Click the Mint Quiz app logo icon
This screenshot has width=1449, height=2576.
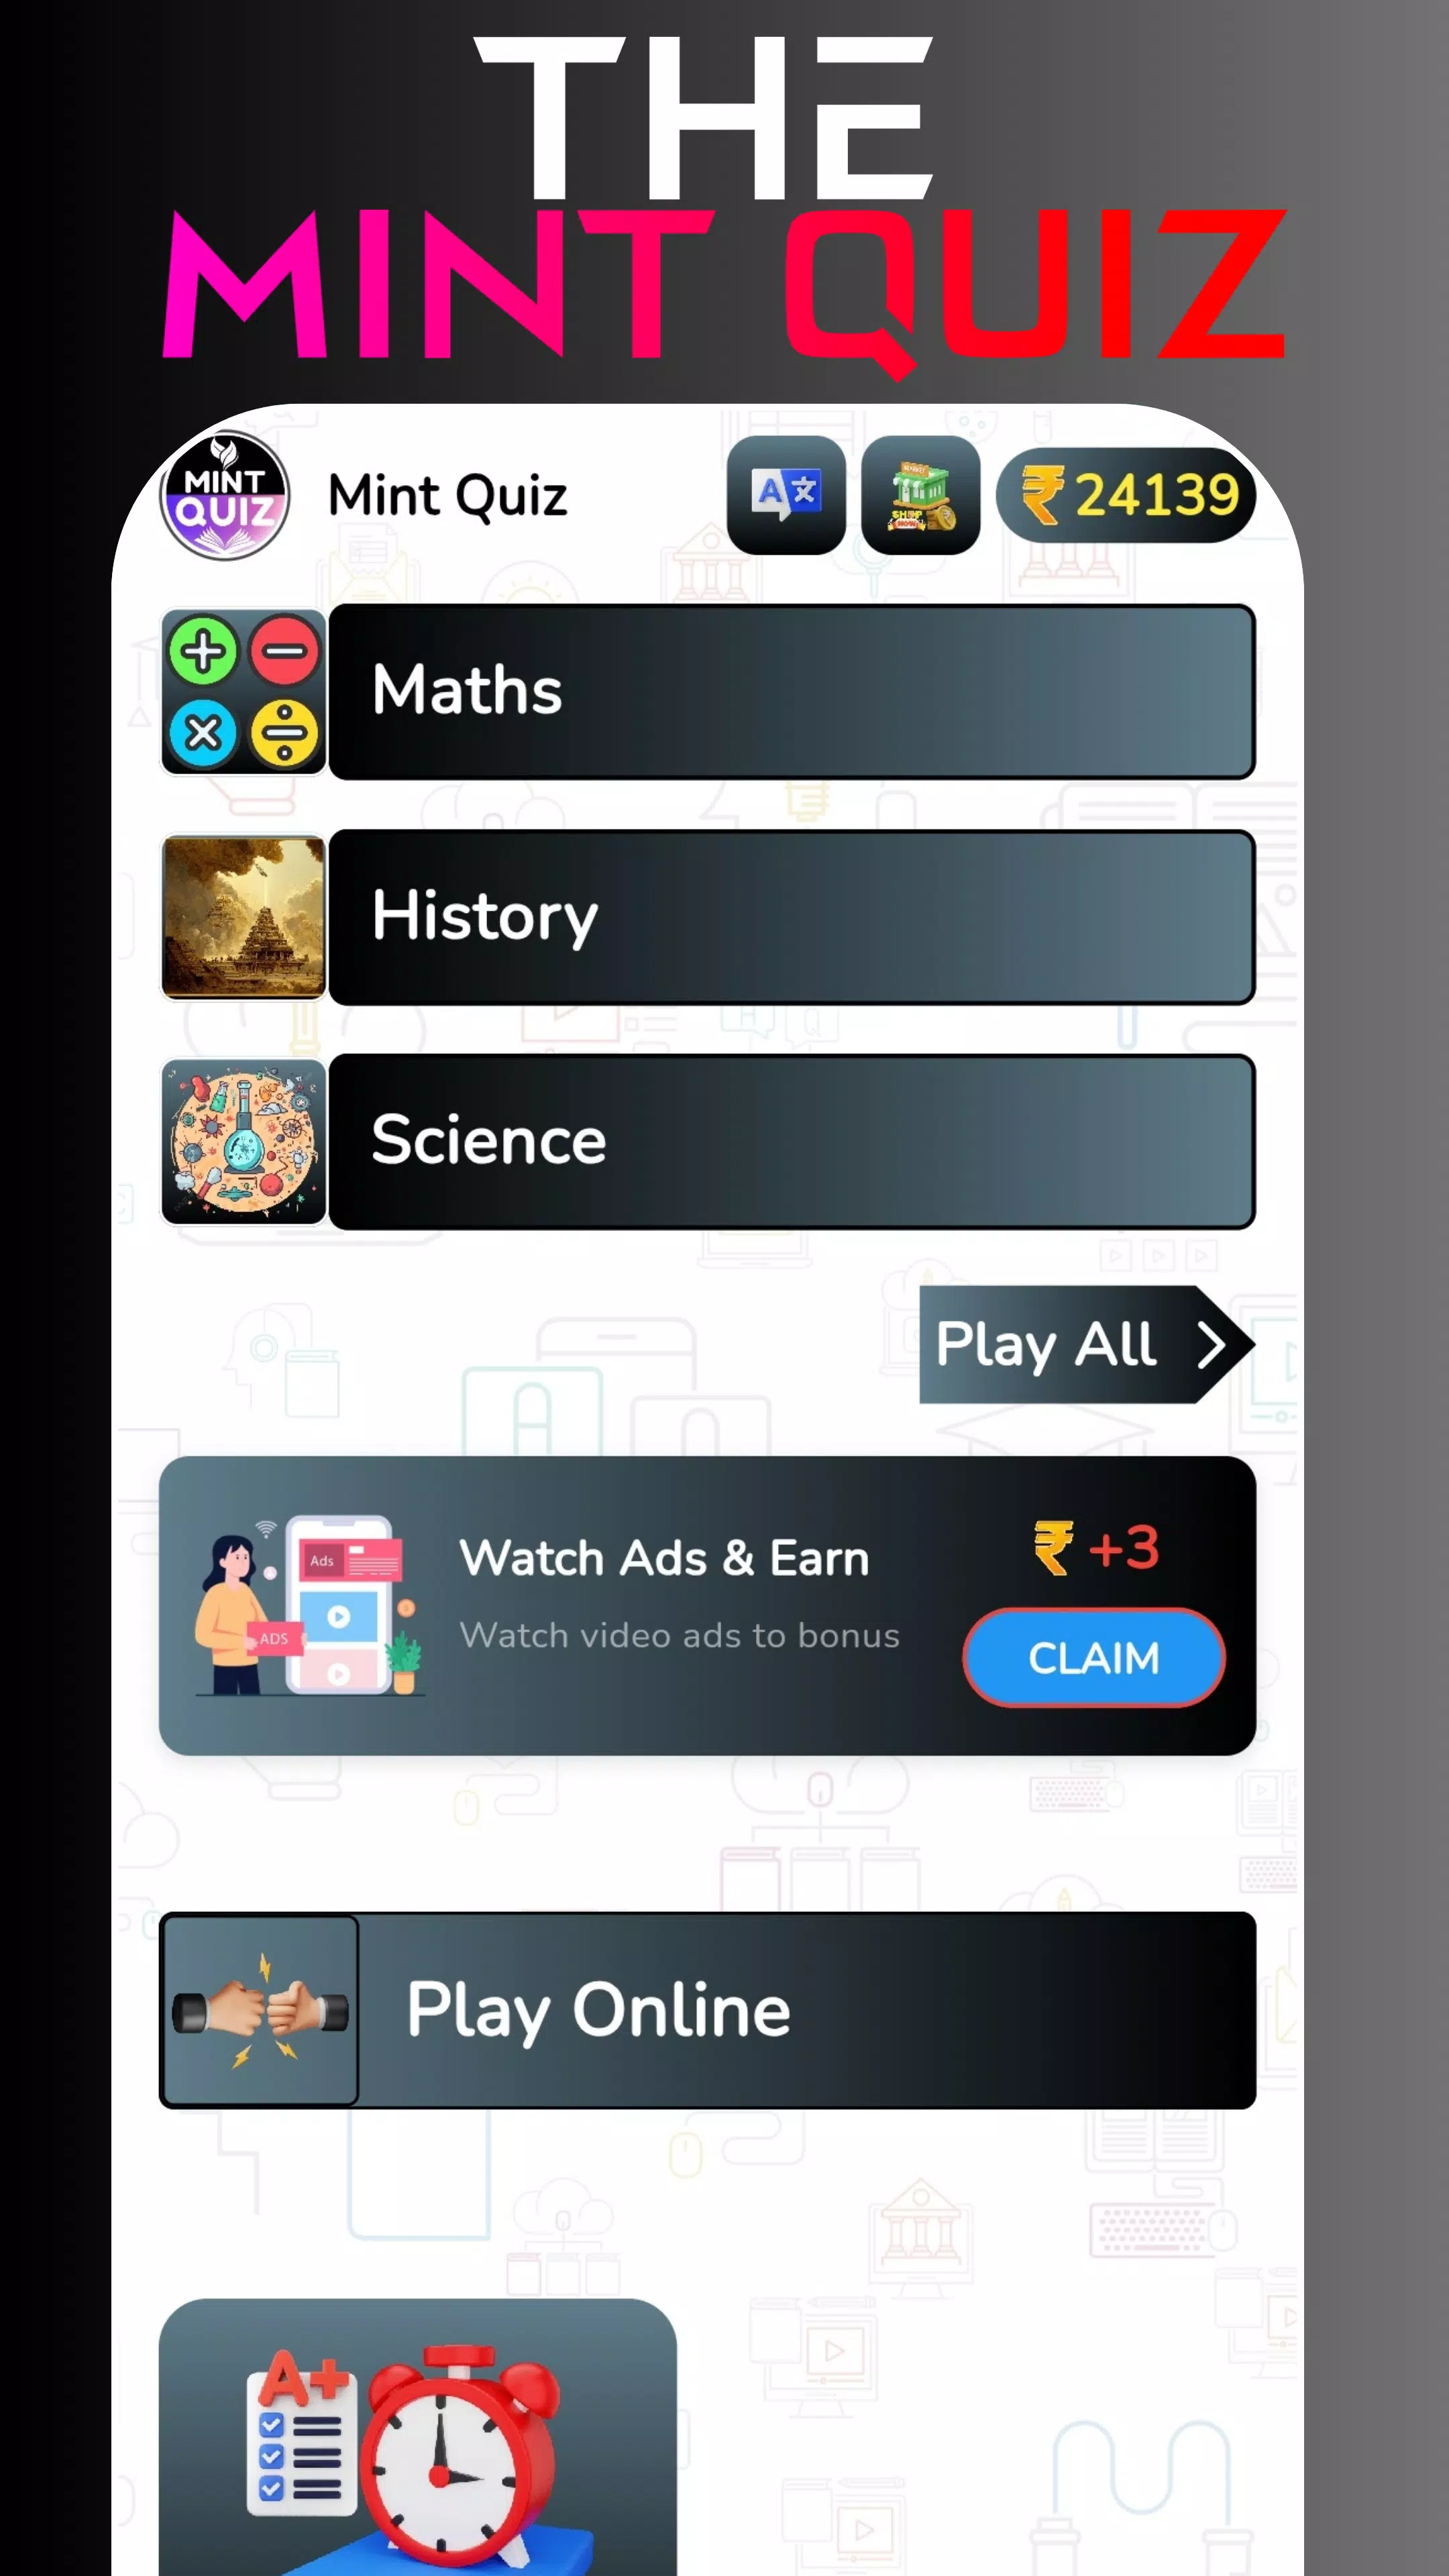pos(225,495)
